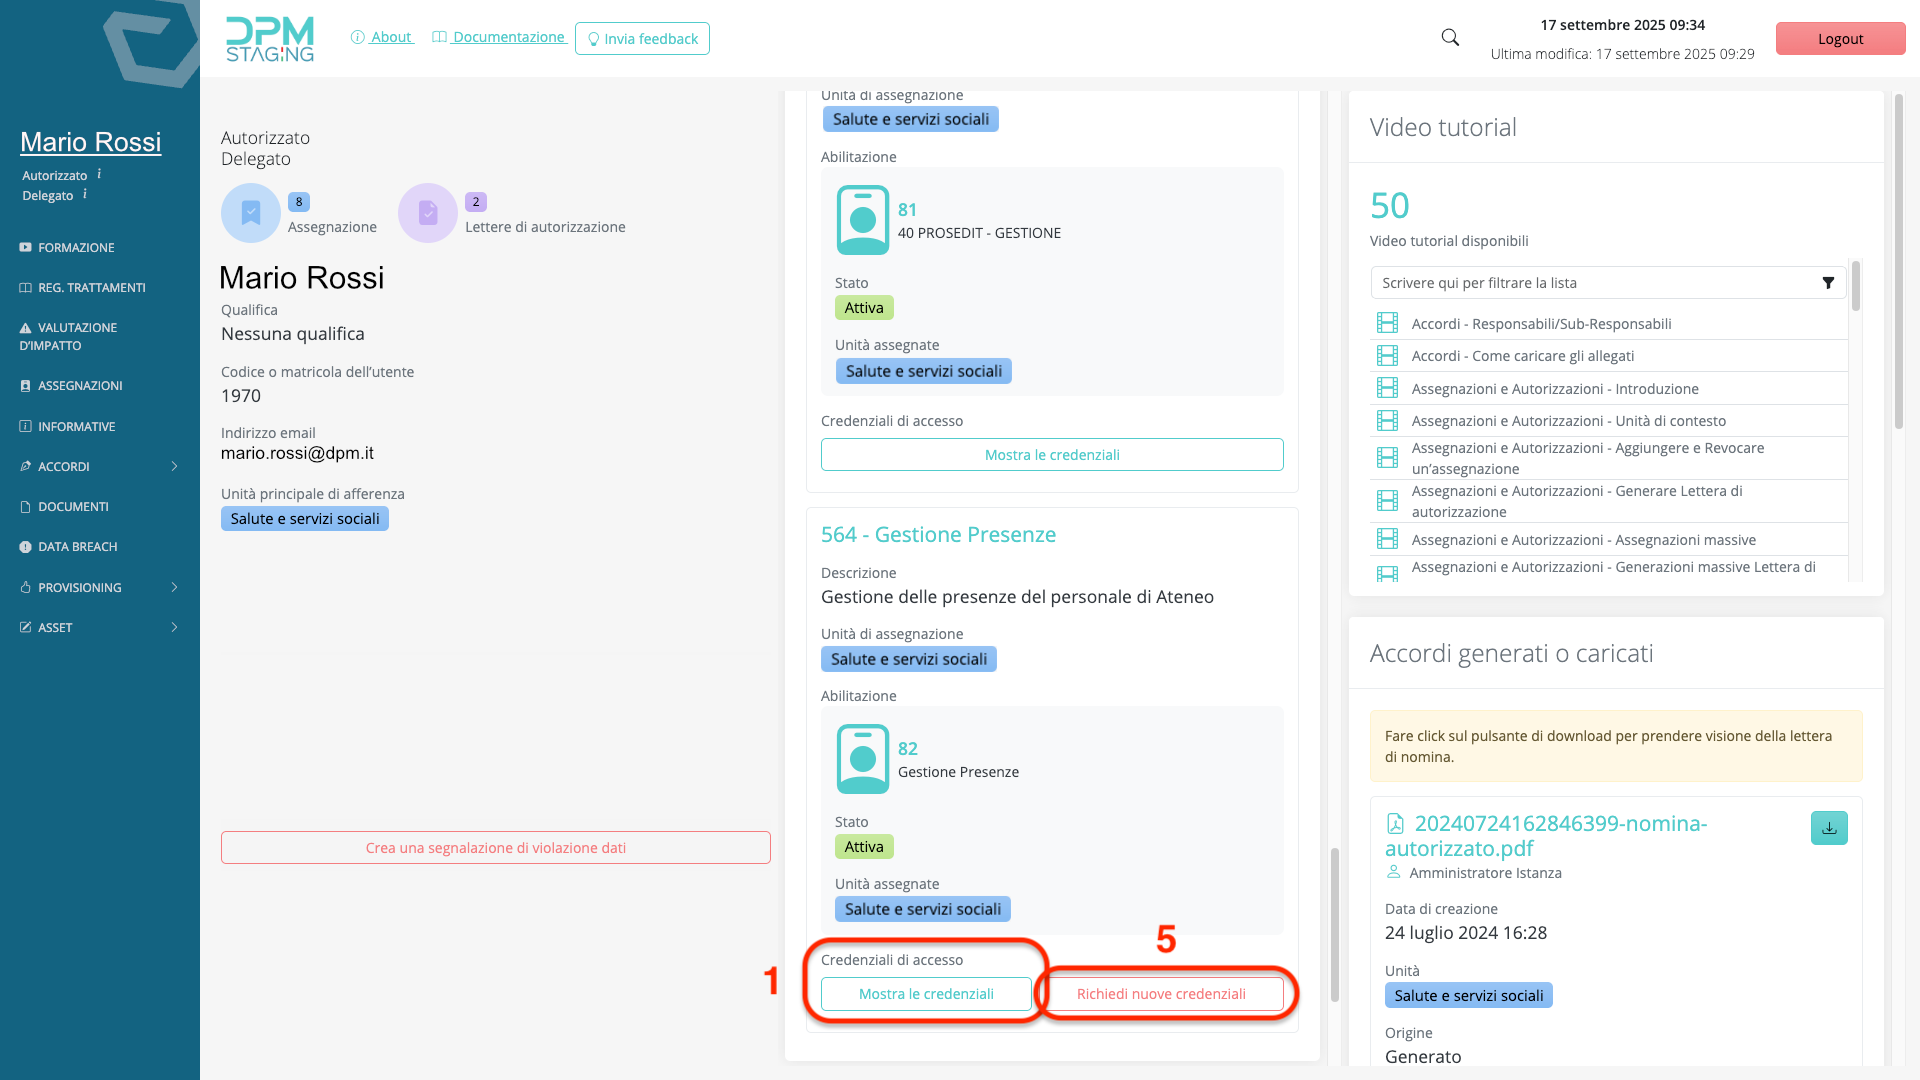The height and width of the screenshot is (1080, 1920).
Task: Click the Lettere di autorizzazione document icon
Action: (428, 213)
